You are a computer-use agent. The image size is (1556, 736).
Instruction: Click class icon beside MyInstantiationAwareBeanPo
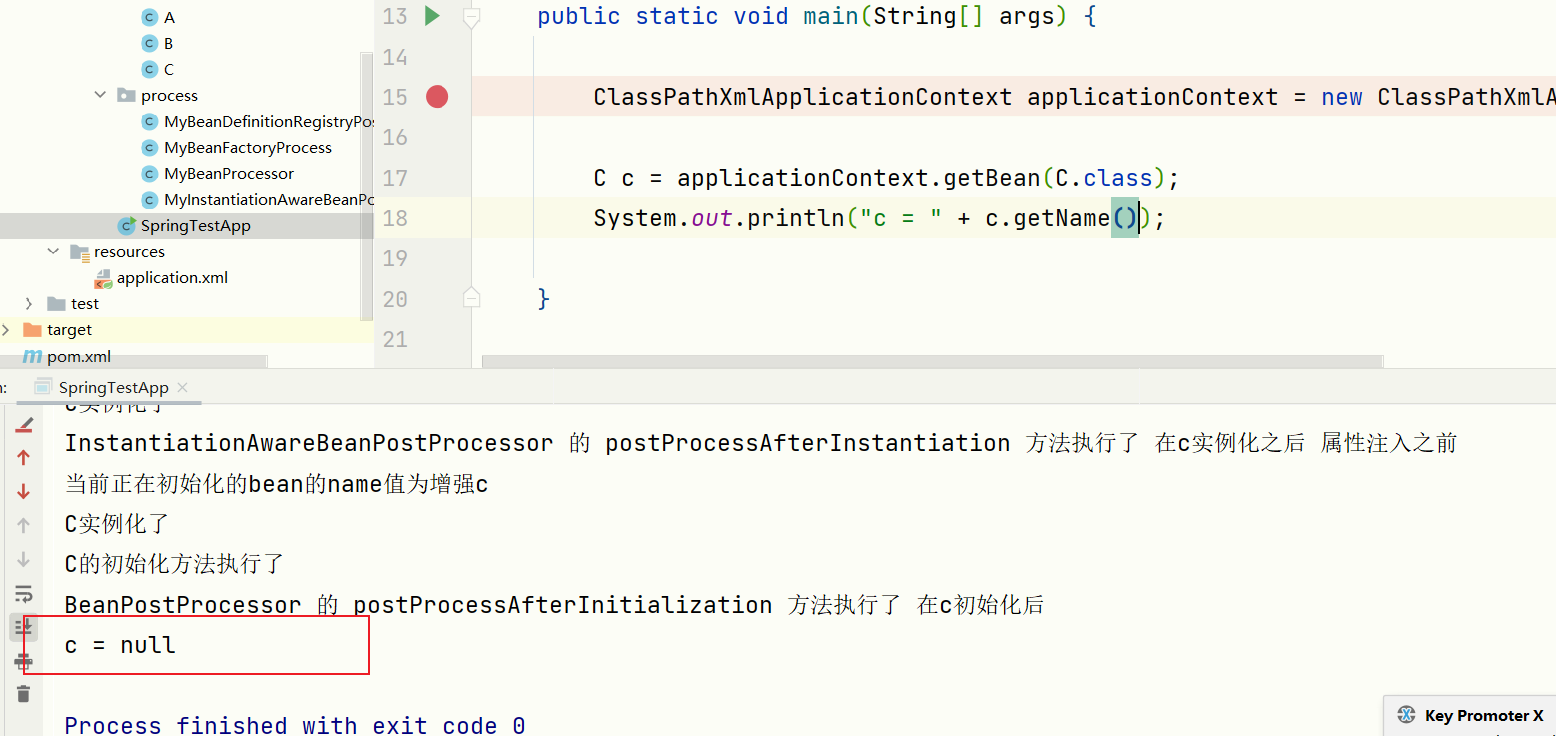150,199
